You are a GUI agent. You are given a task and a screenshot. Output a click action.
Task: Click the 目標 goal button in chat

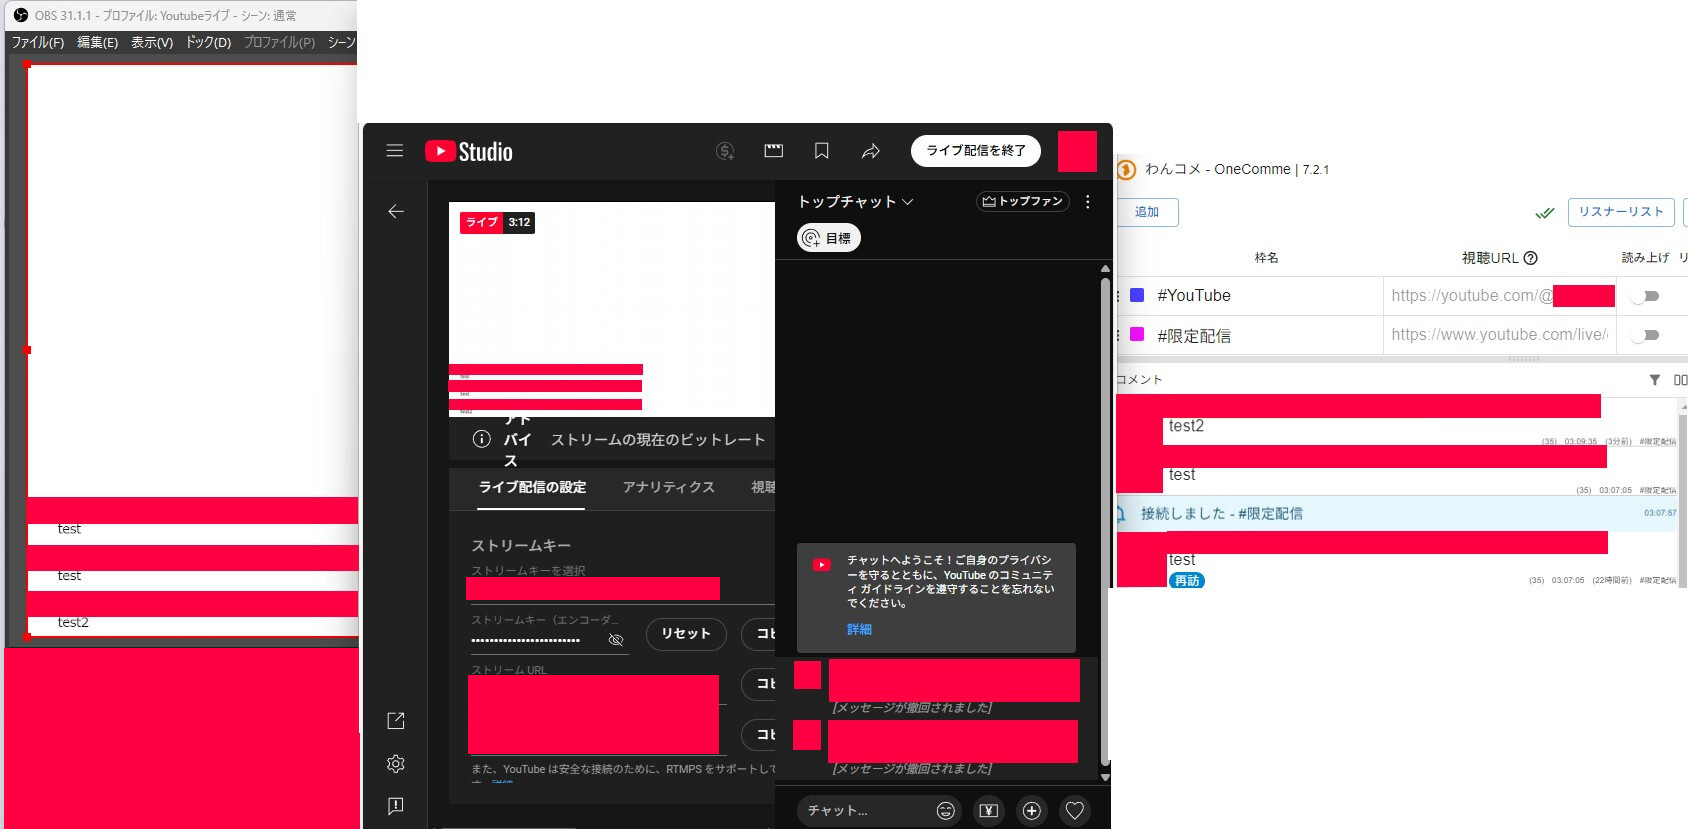pyautogui.click(x=829, y=238)
